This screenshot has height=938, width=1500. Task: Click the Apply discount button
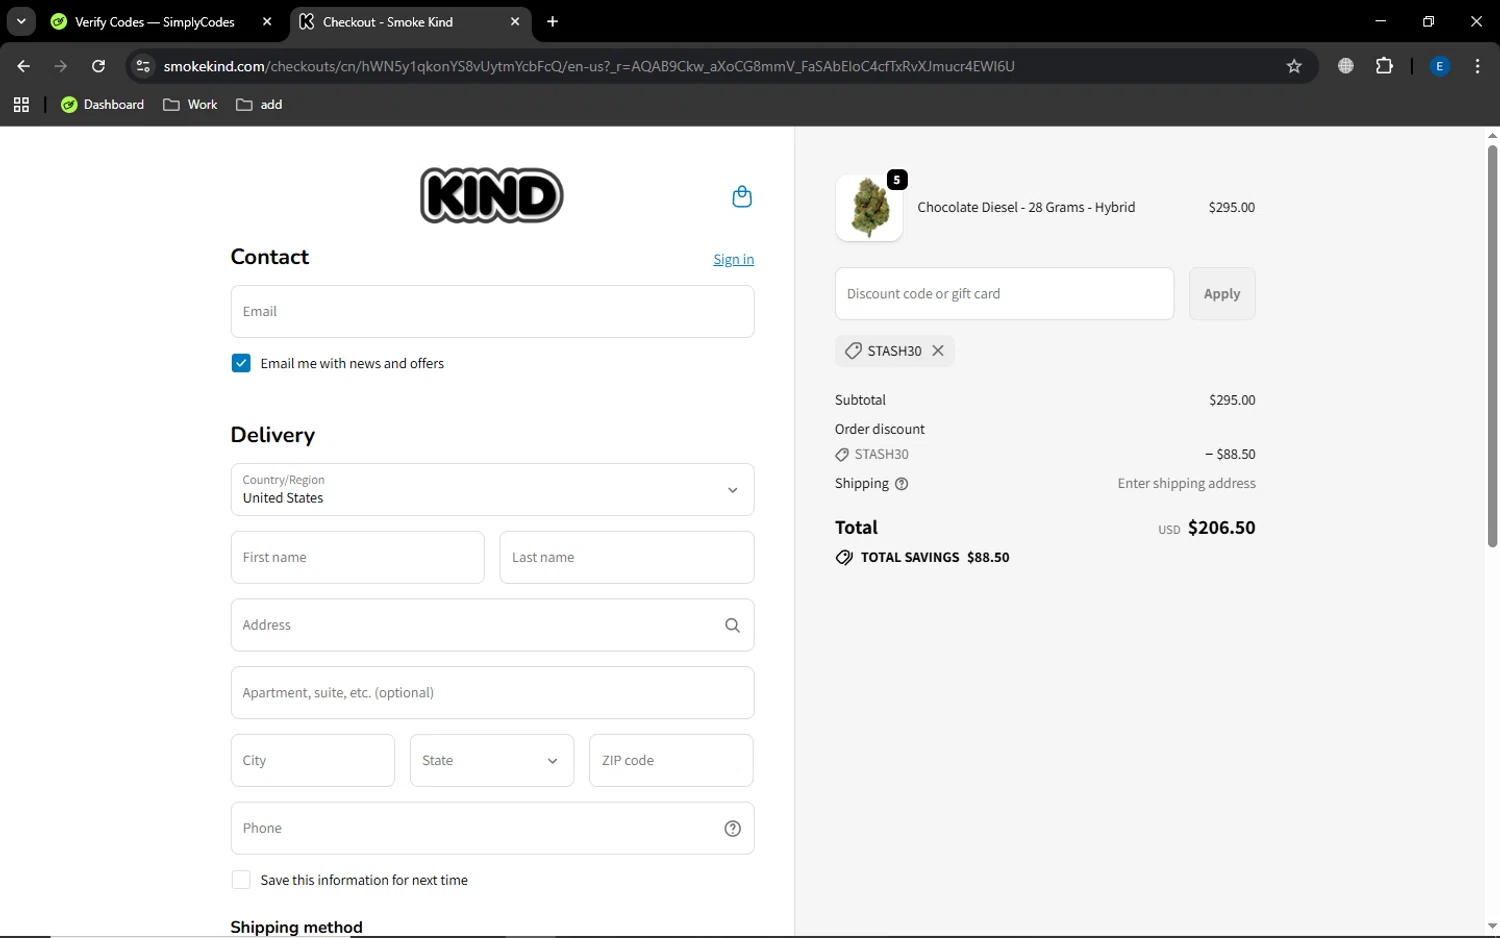[1222, 294]
